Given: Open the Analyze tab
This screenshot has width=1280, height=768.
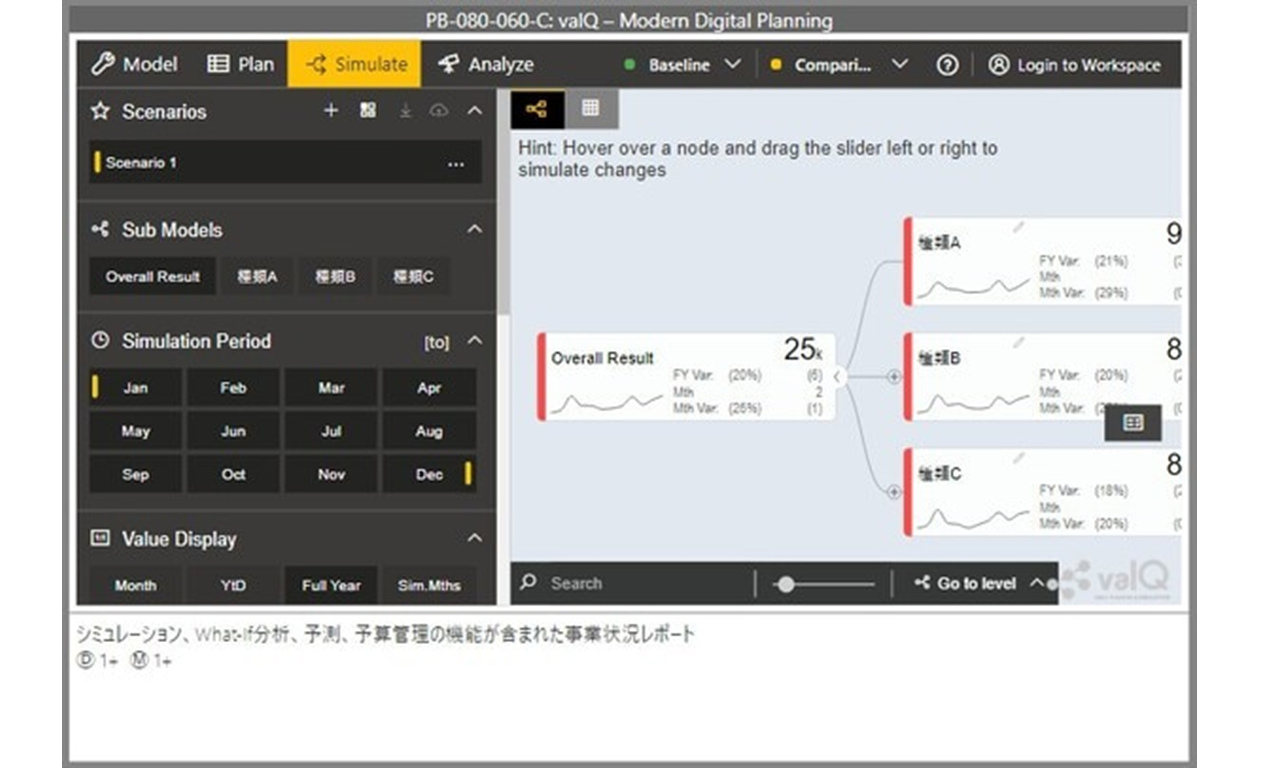Looking at the screenshot, I should tap(486, 64).
